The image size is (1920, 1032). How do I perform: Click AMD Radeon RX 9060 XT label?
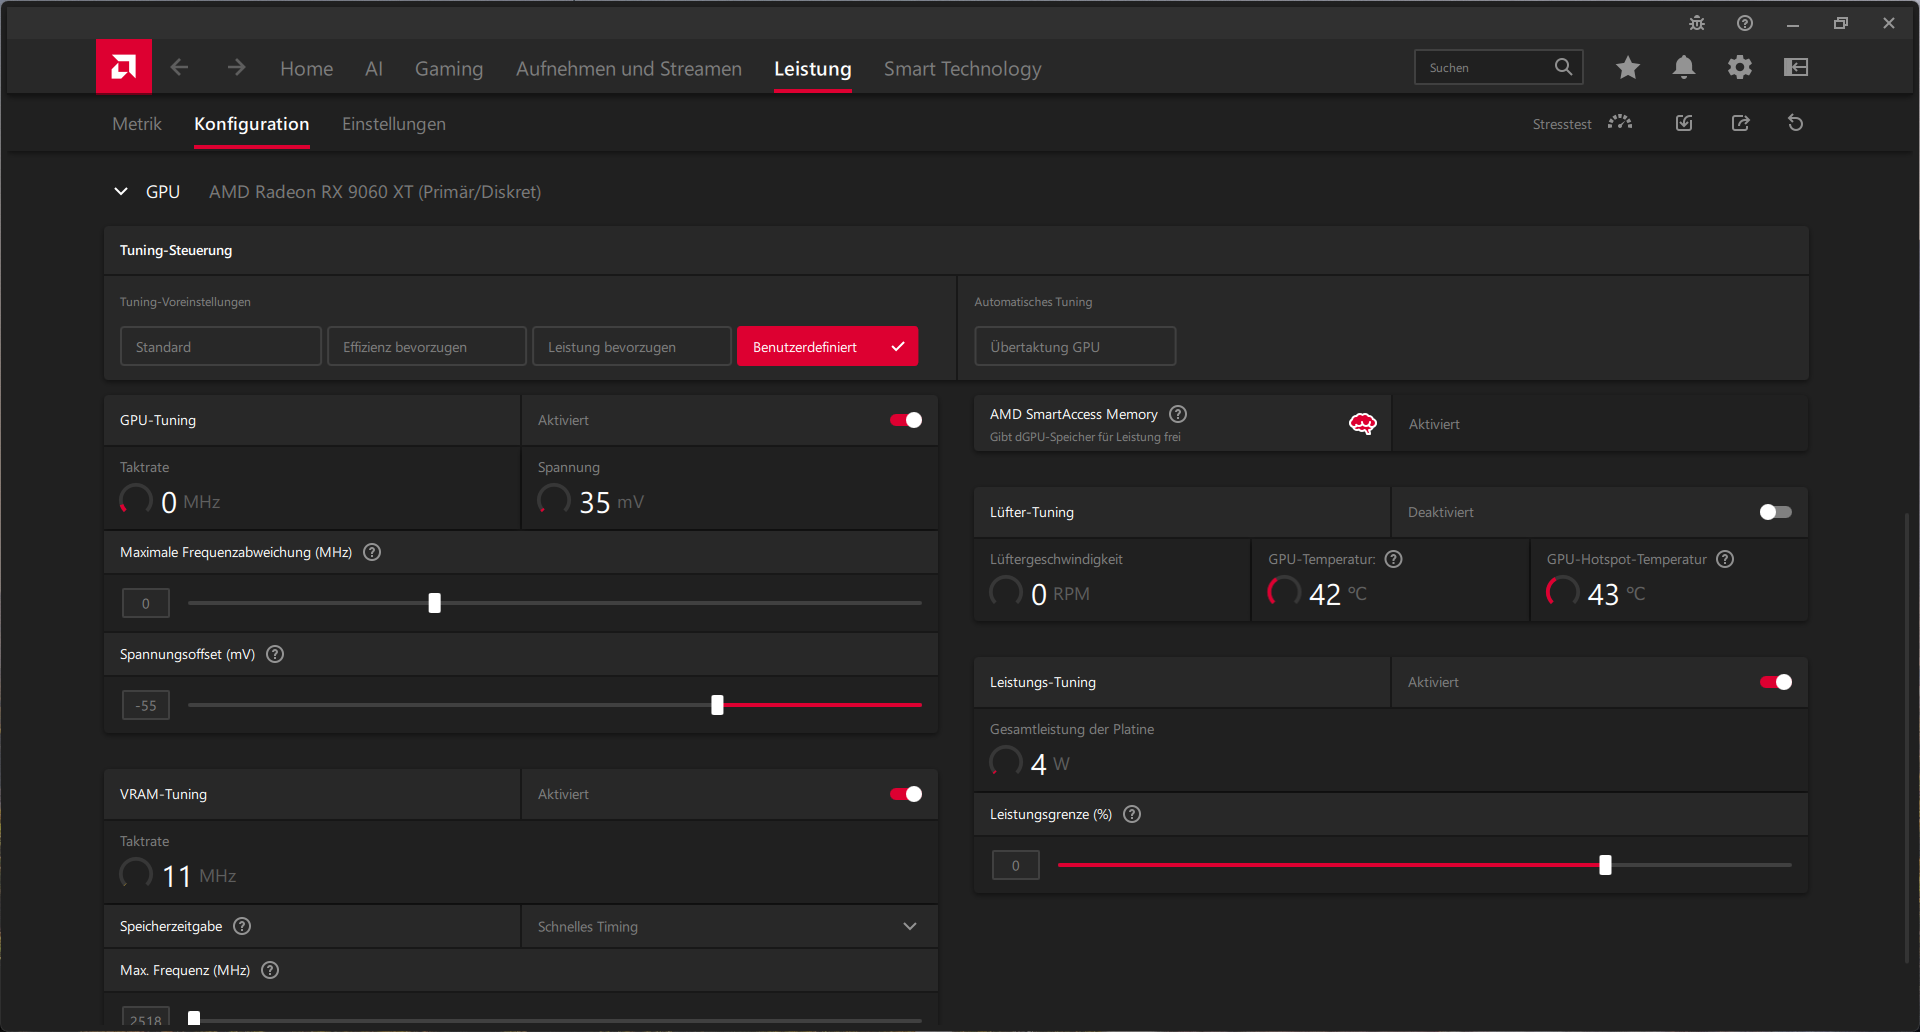tap(375, 192)
